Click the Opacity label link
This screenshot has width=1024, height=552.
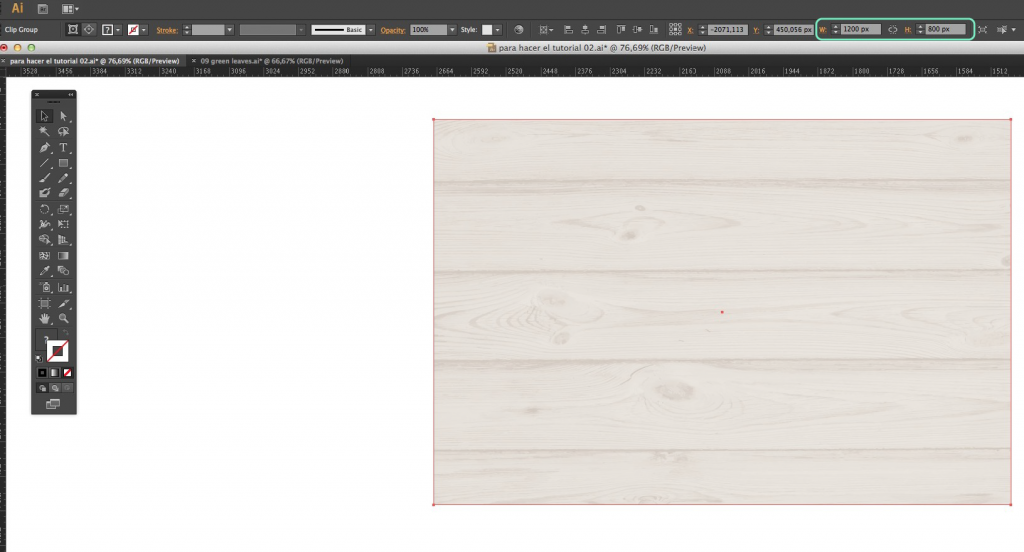393,30
